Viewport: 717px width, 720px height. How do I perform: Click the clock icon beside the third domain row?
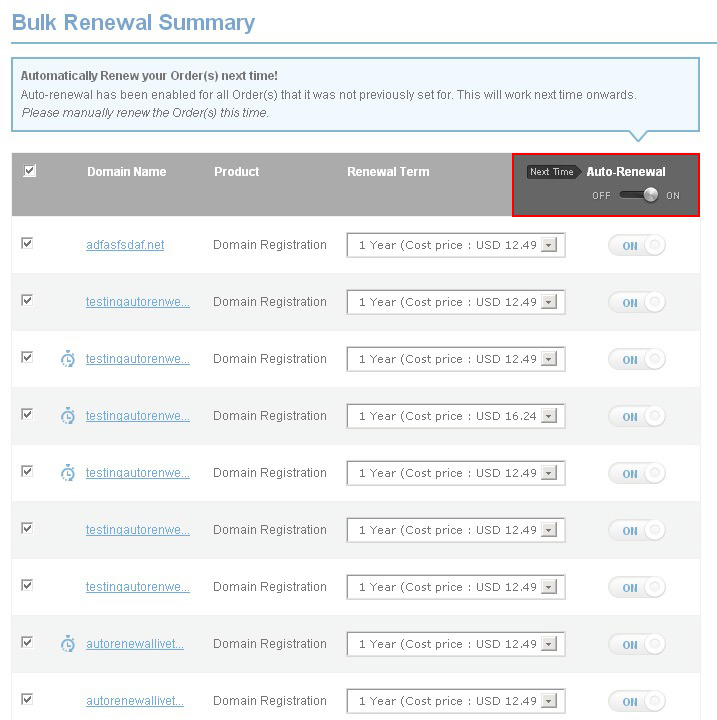[x=67, y=359]
